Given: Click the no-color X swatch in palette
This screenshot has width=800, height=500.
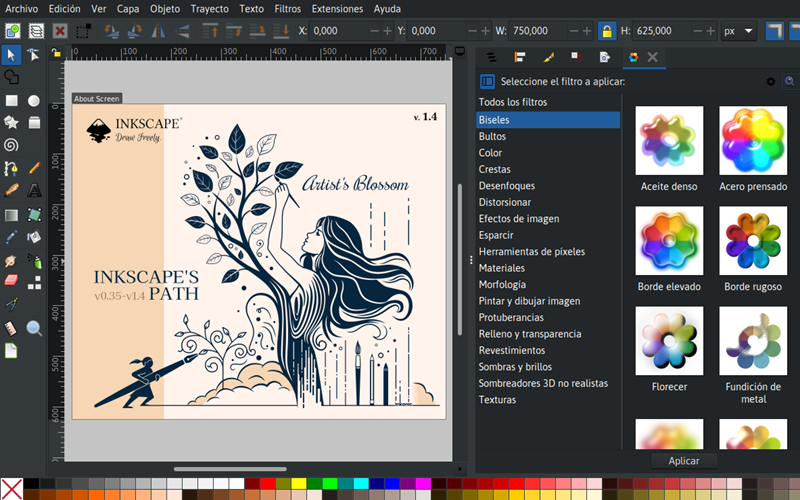Looking at the screenshot, I should tap(11, 489).
